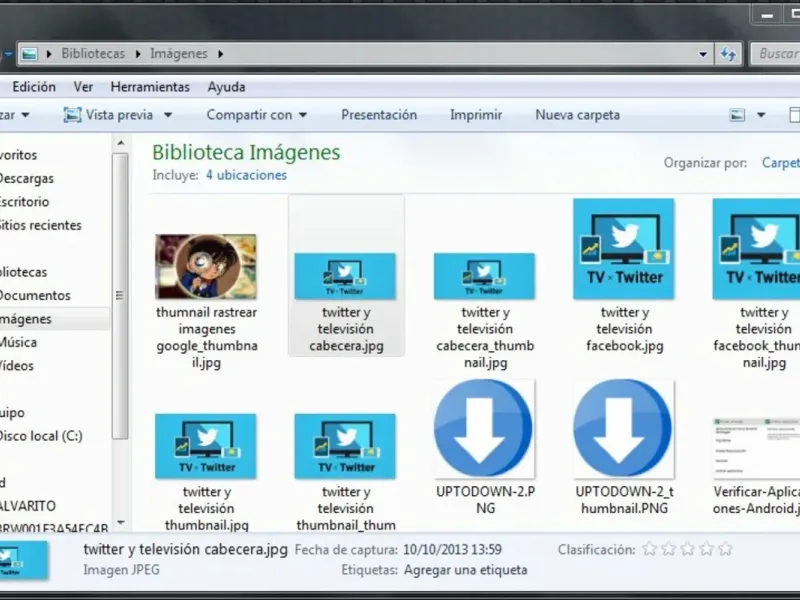Viewport: 800px width, 600px height.
Task: Open the address bar history dropdown arrow
Action: (x=703, y=54)
